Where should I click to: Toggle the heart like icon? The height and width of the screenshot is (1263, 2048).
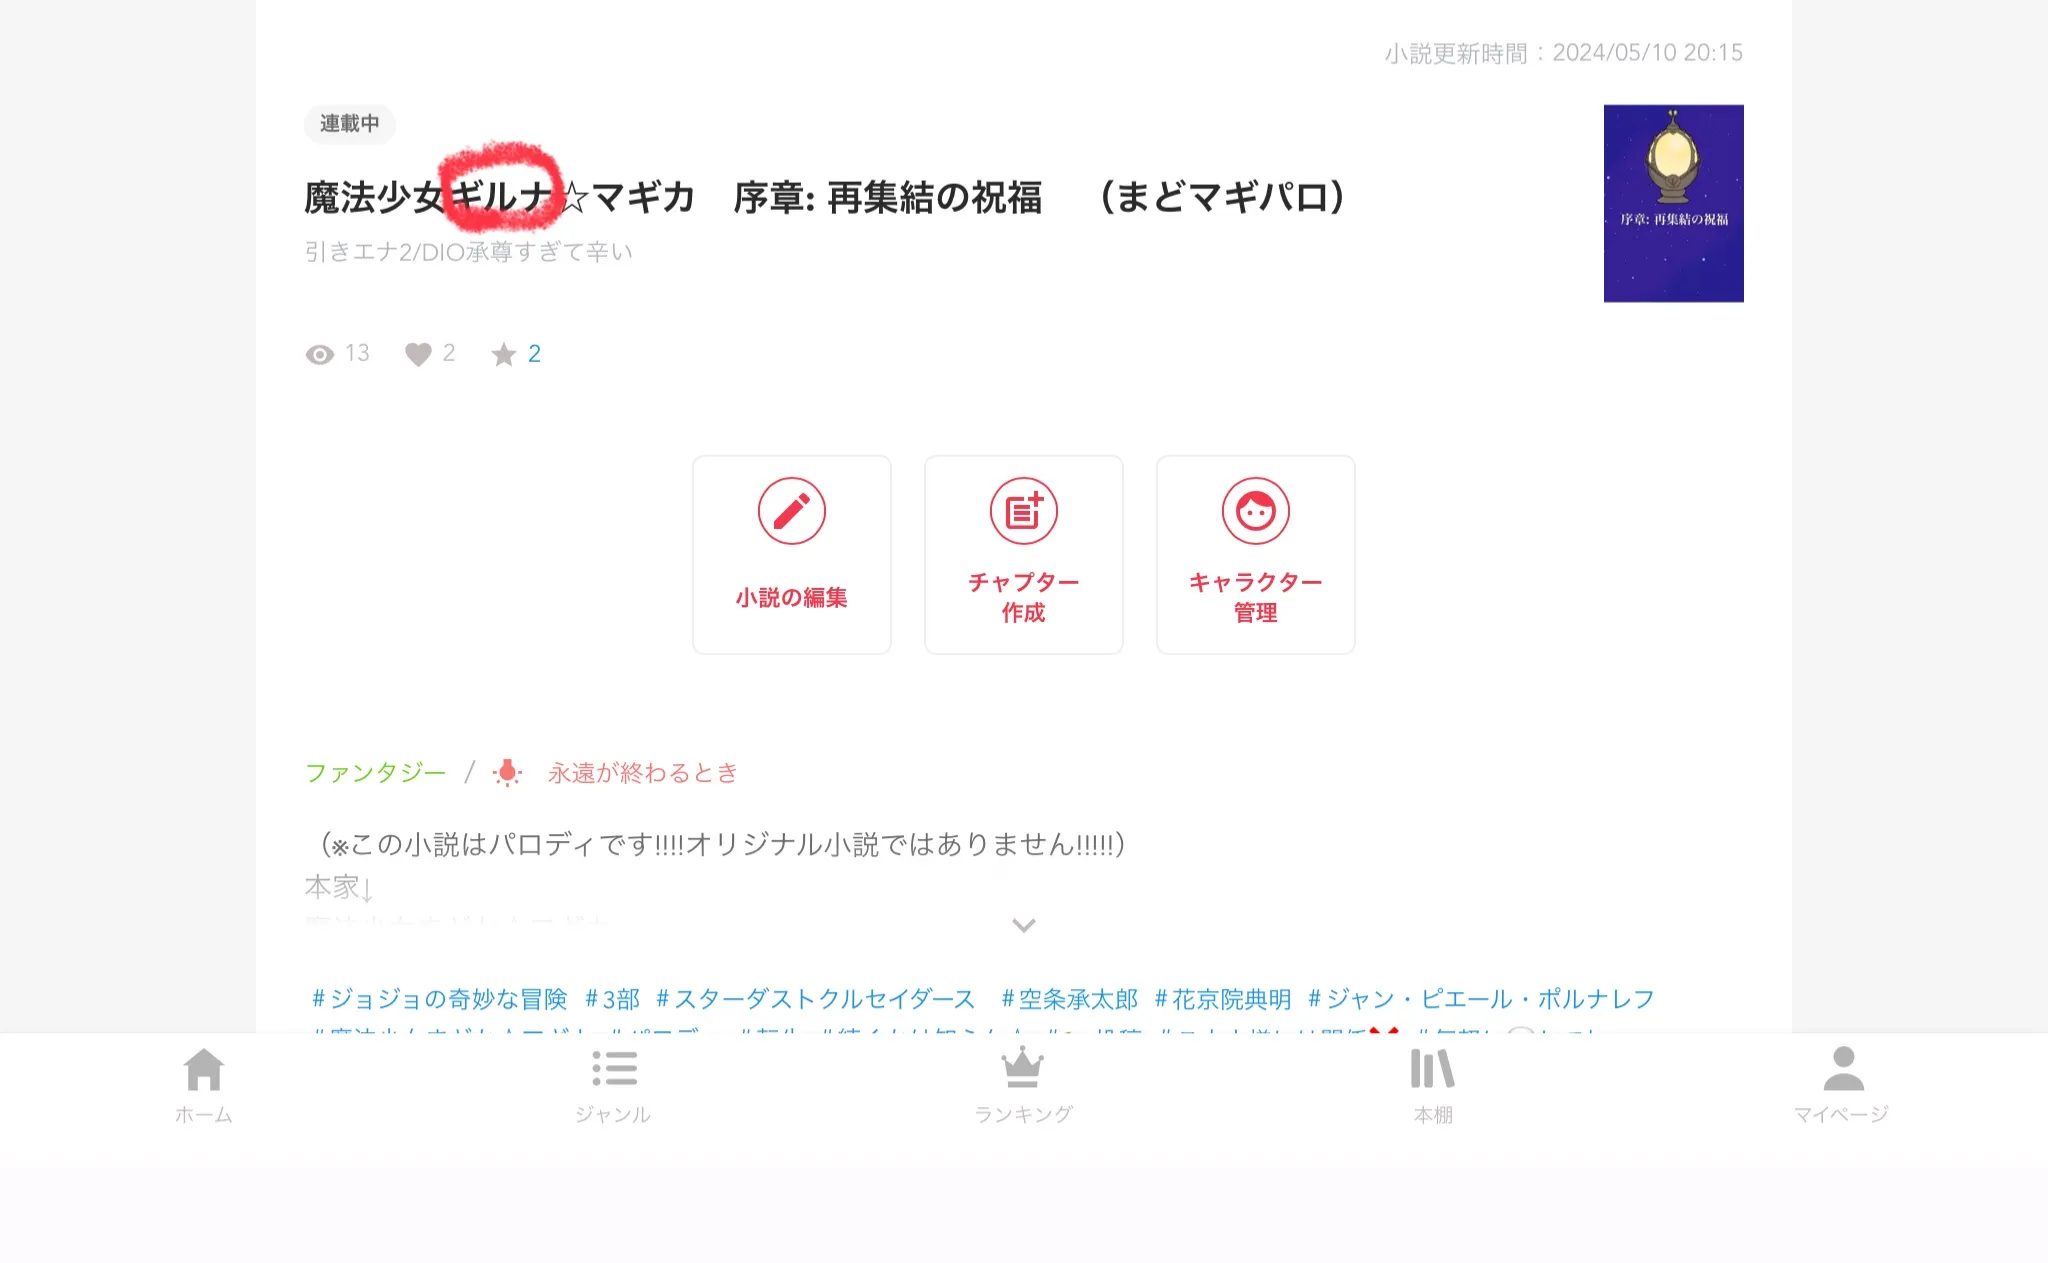(418, 354)
